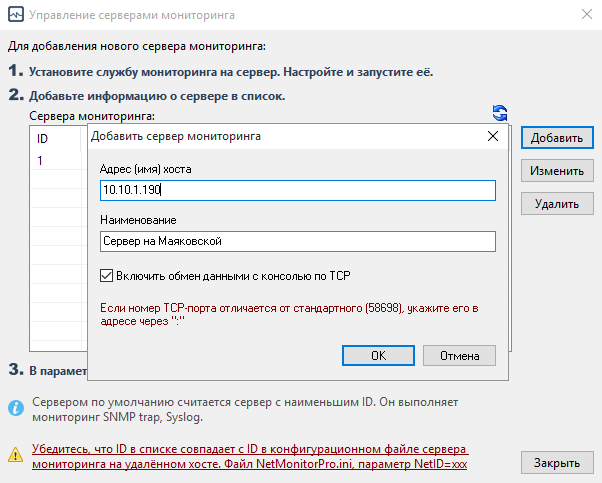Screen dimensions: 602x483
Task: Click the blue information icon
Action: pyautogui.click(x=16, y=408)
